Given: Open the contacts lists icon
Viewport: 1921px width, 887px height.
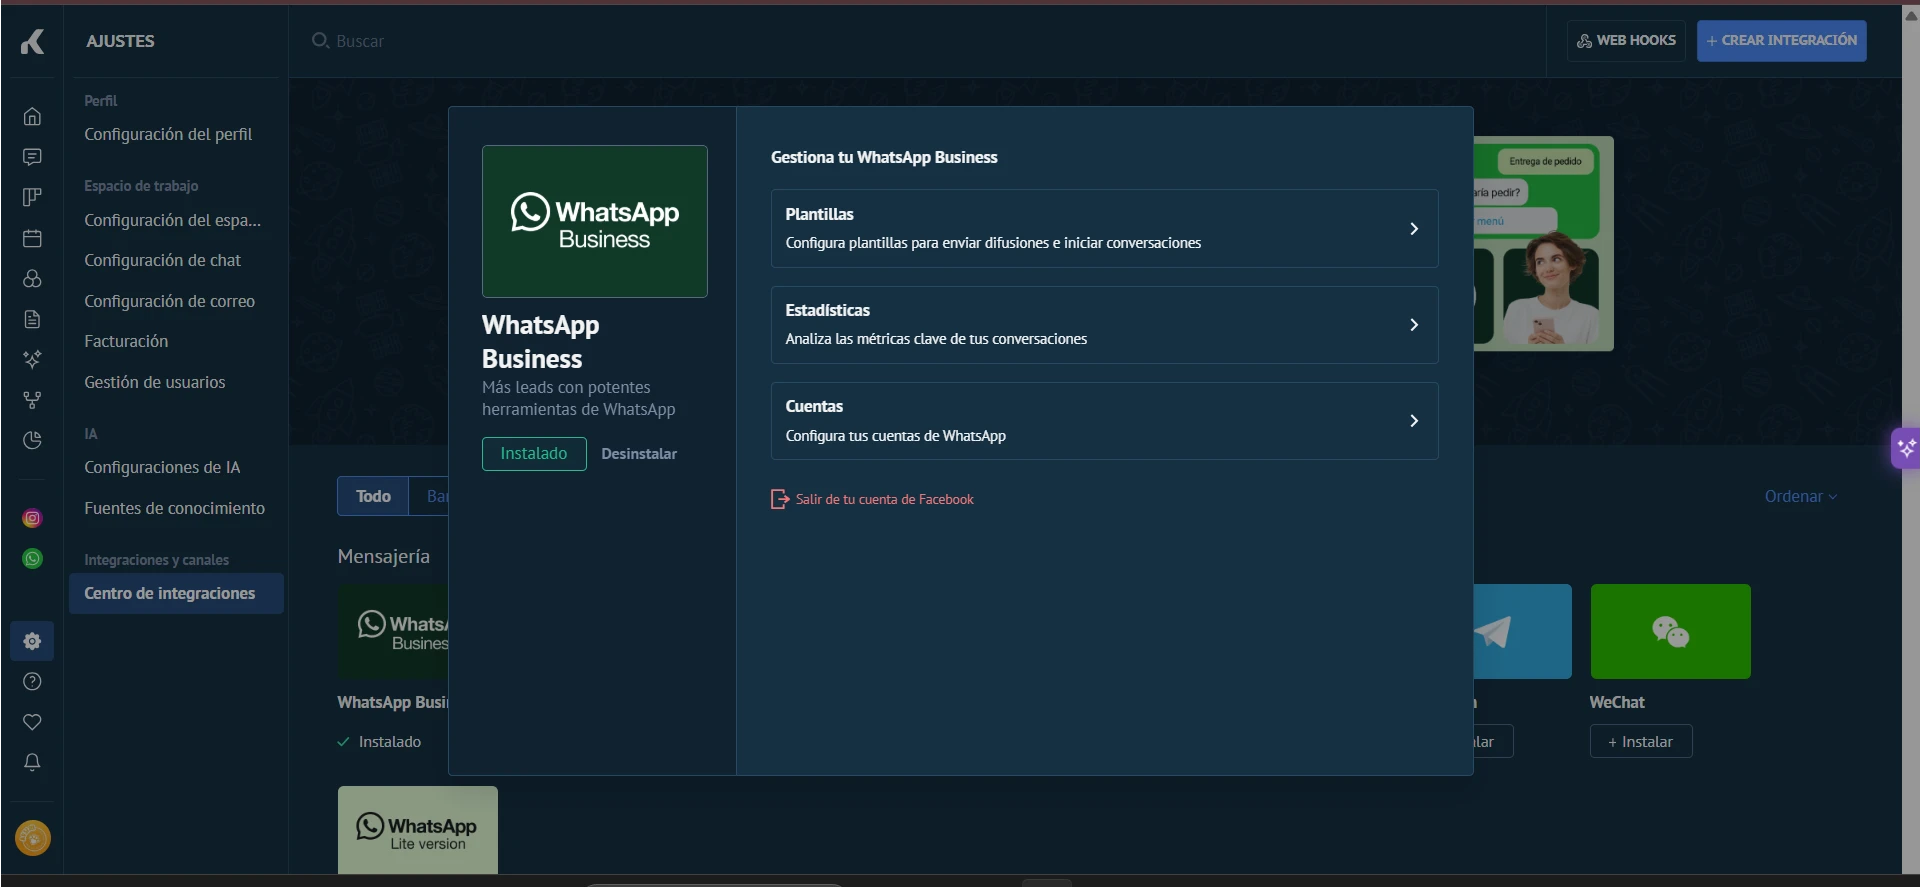Looking at the screenshot, I should click(32, 278).
